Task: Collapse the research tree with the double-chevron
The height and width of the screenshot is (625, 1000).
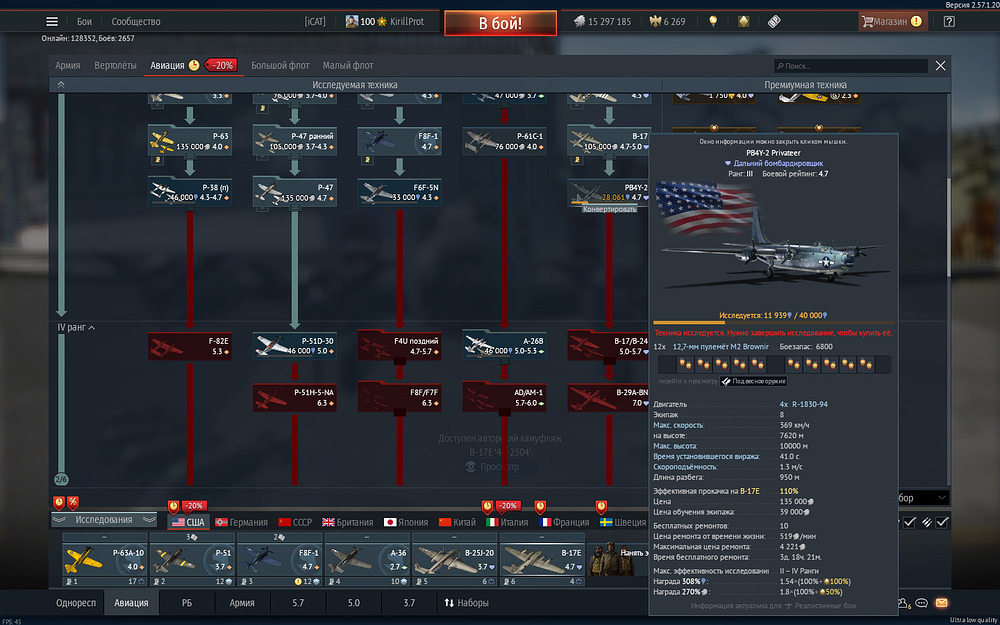Action: pos(61,85)
